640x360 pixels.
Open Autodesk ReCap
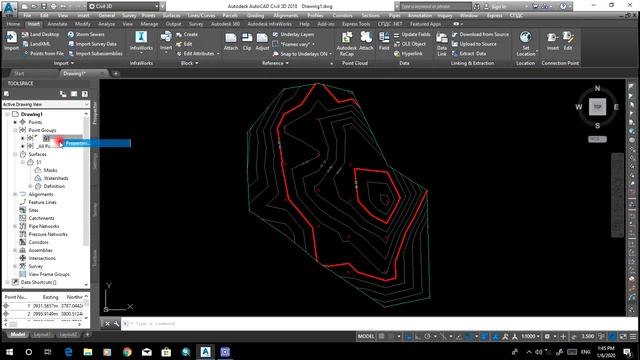(x=347, y=43)
